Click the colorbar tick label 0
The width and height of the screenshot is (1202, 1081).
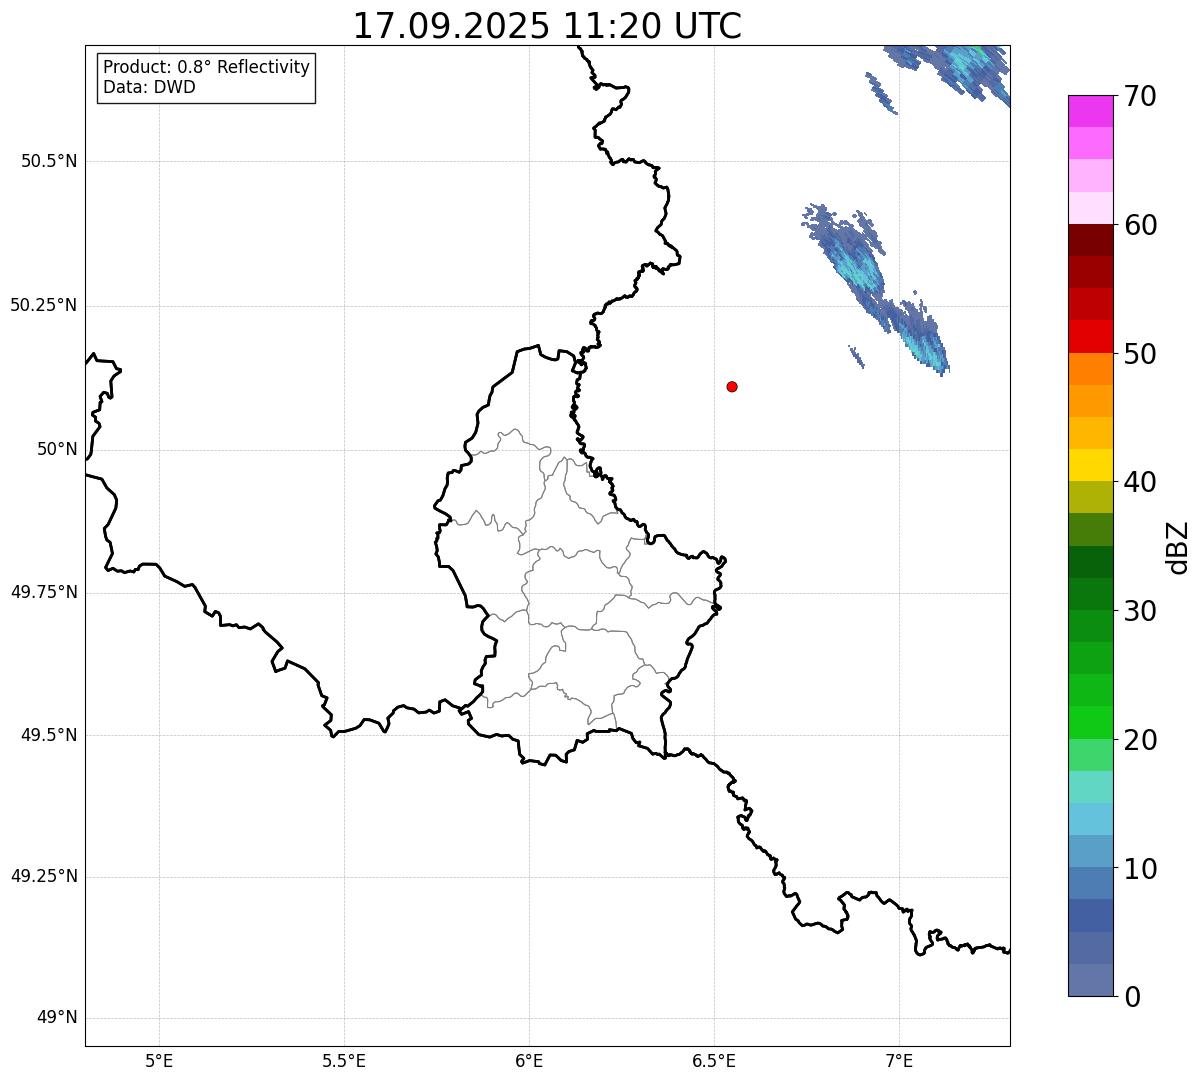pos(1133,997)
